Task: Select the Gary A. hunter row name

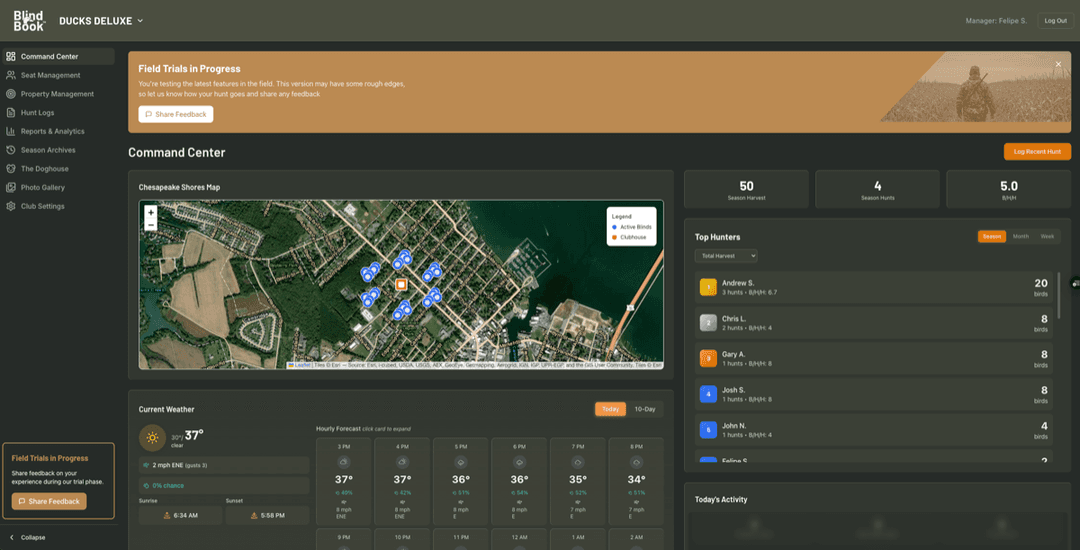Action: point(735,355)
